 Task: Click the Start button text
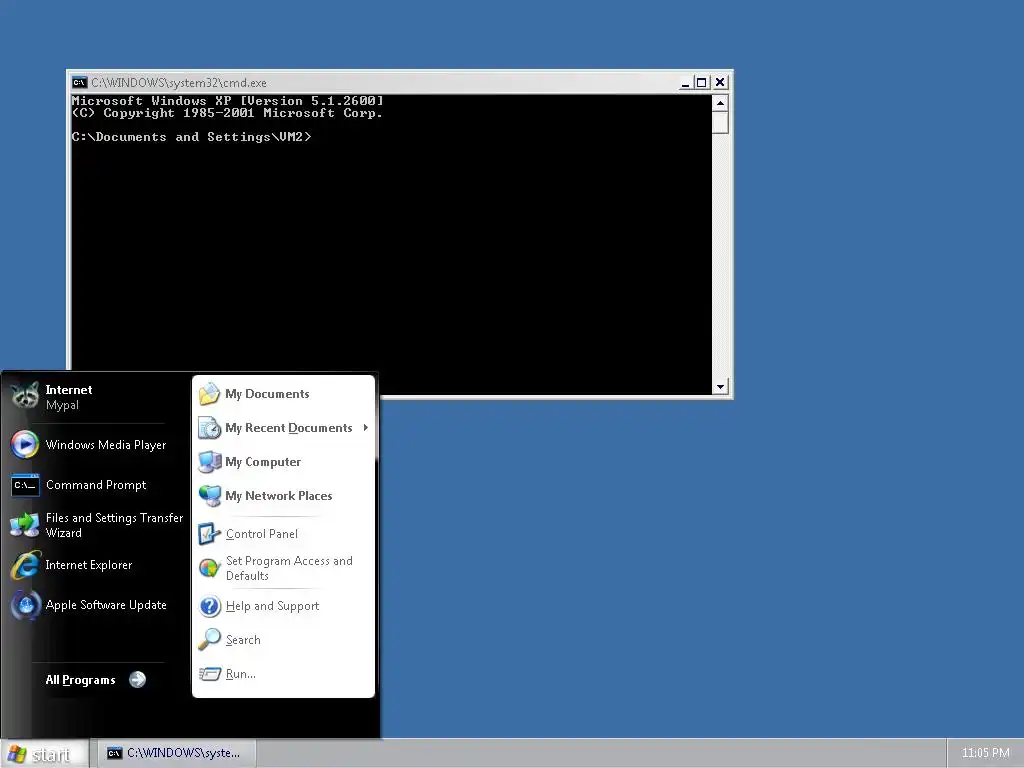click(51, 754)
